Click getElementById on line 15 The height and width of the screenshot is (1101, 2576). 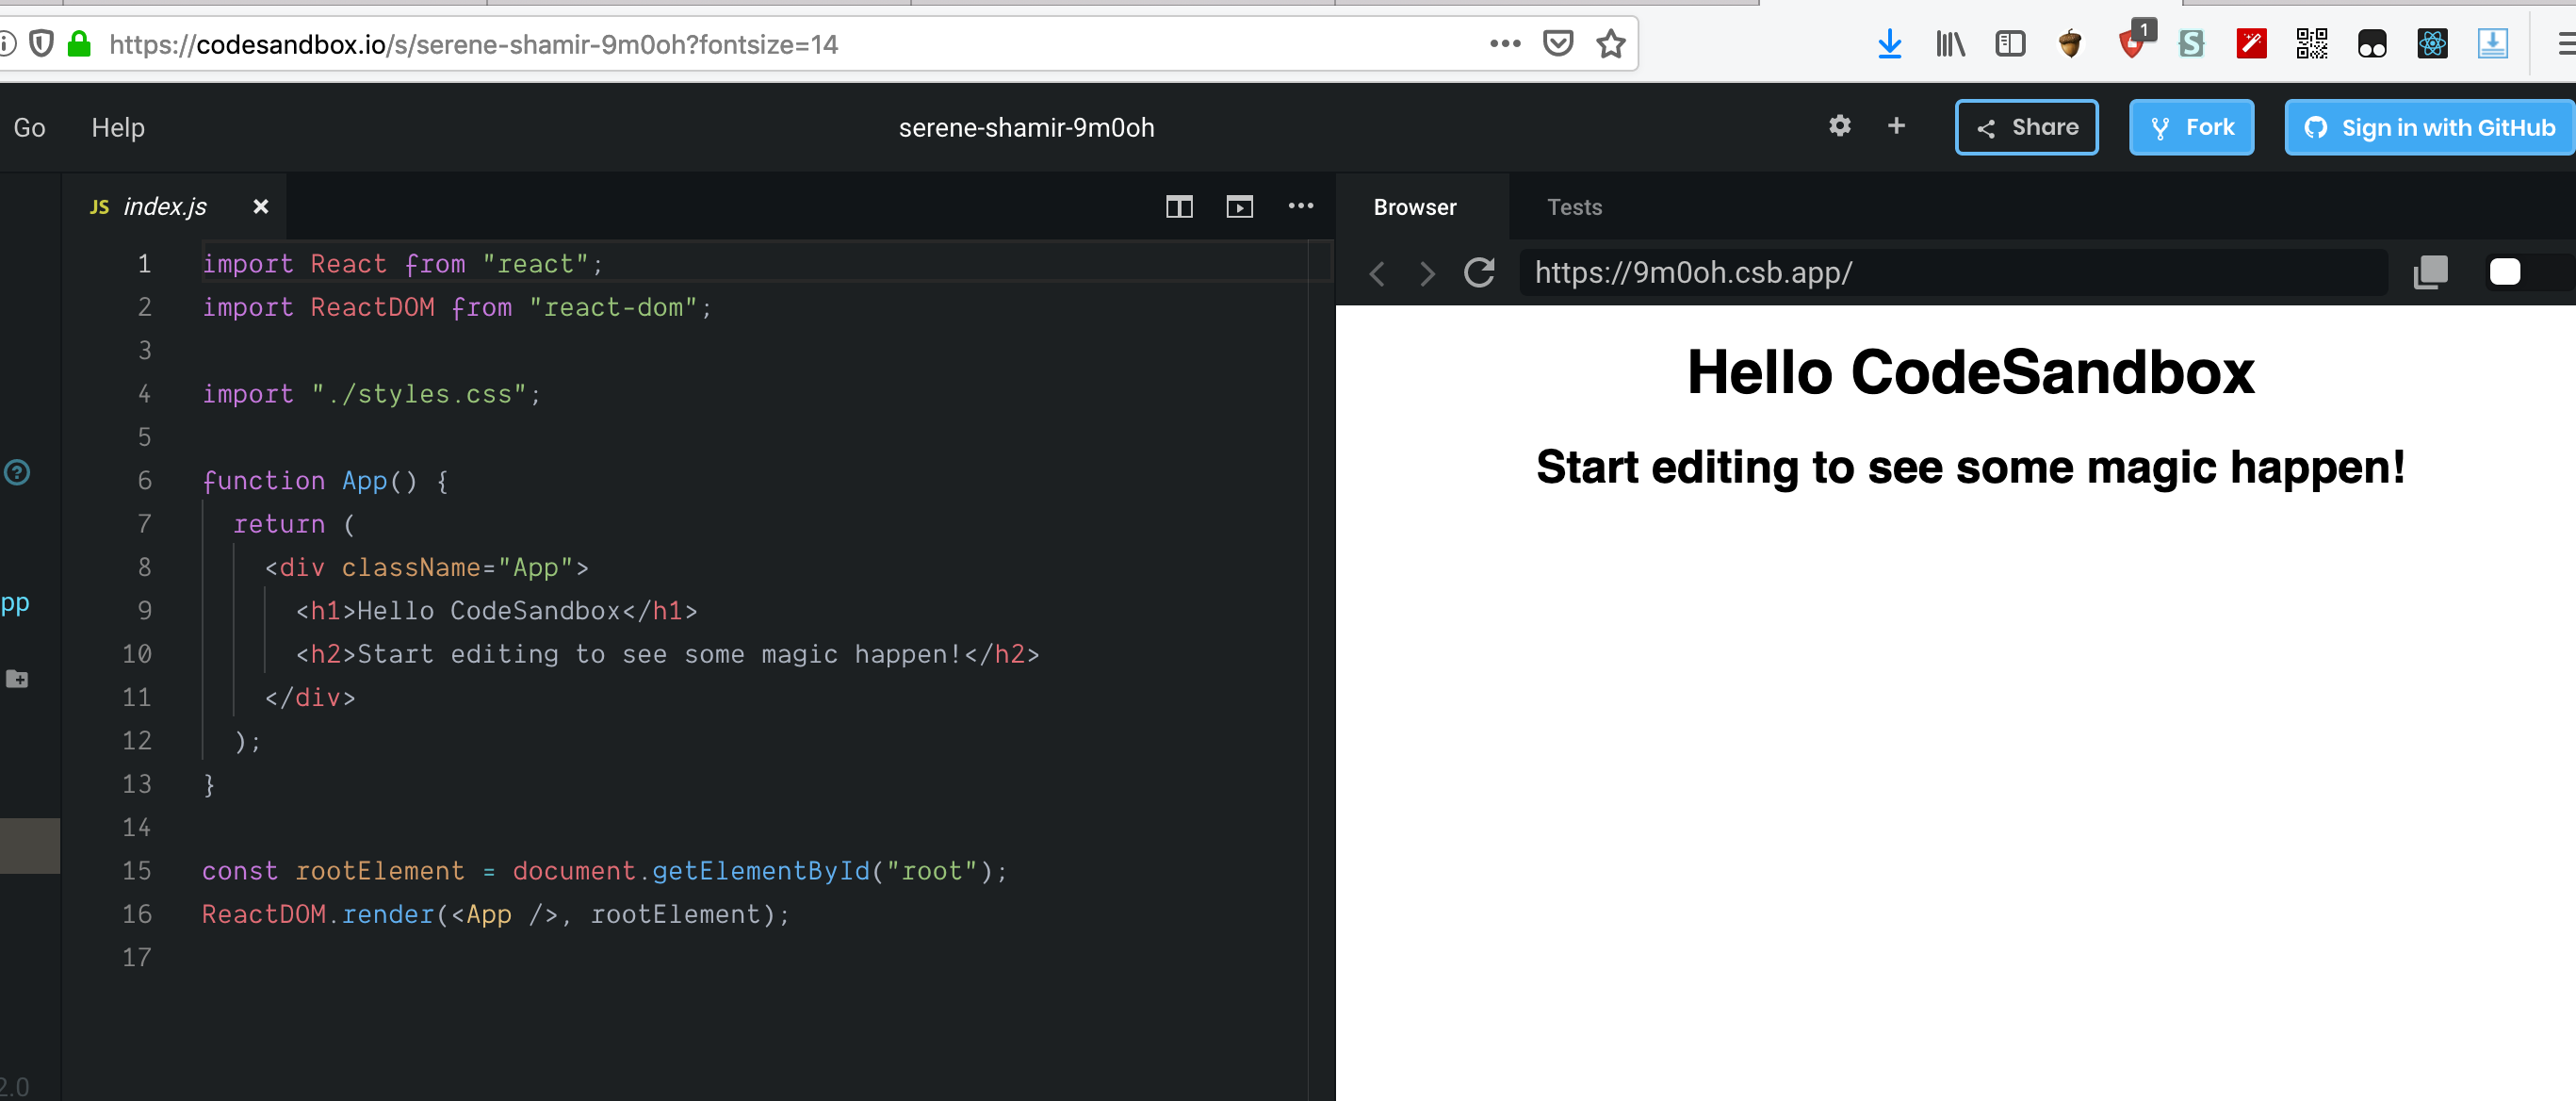click(x=761, y=871)
